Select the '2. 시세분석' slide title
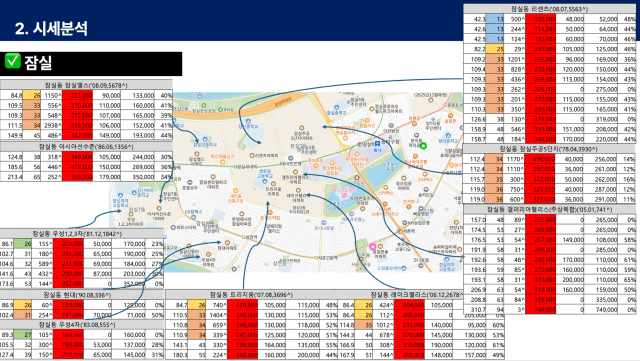 (51, 28)
